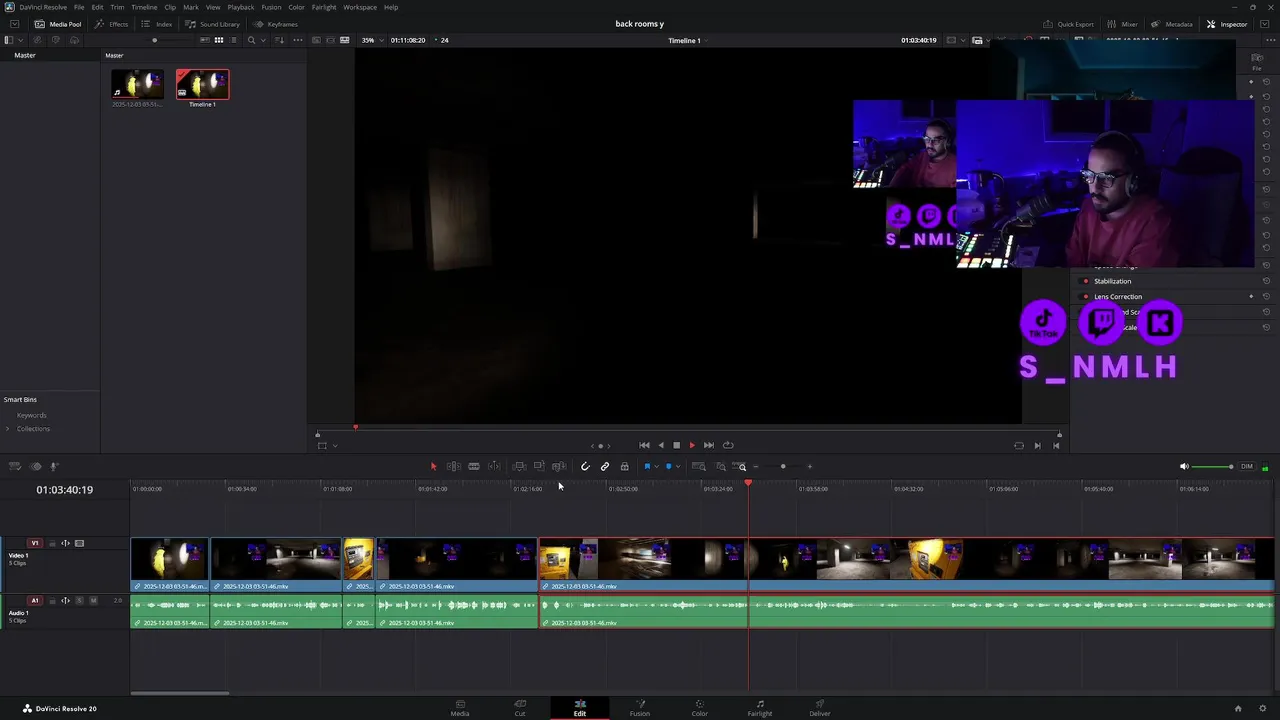Toggle timeline snapping magnet icon
Viewport: 1280px width, 720px height.
585,466
